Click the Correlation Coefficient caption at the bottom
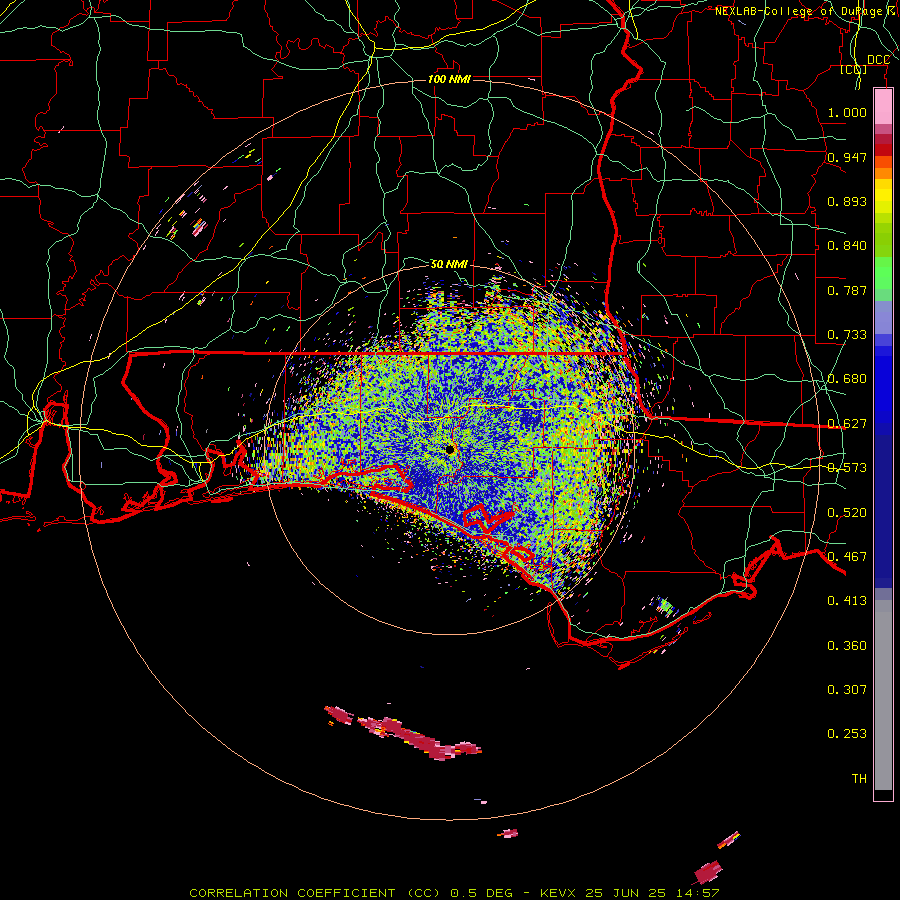 coord(453,893)
